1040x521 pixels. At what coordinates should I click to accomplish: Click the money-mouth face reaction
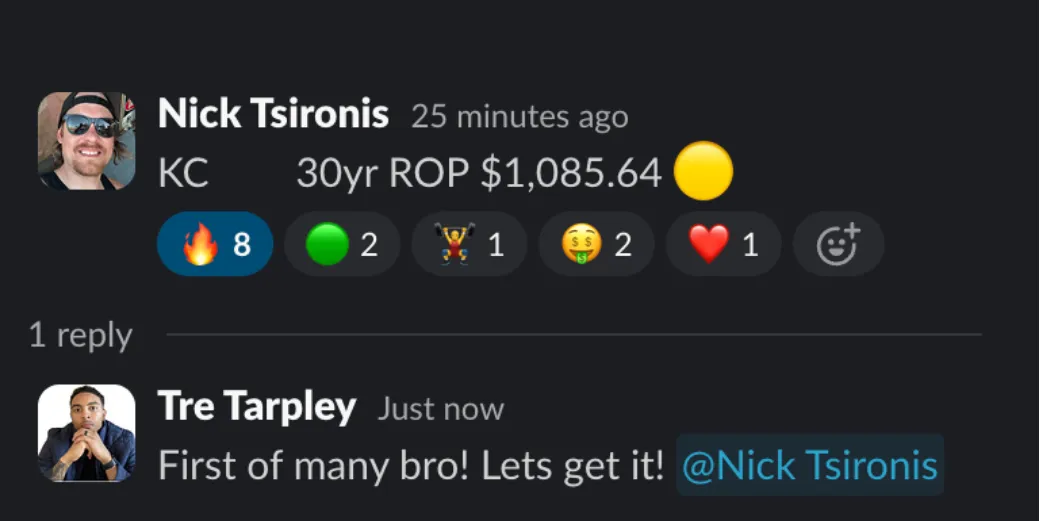596,244
